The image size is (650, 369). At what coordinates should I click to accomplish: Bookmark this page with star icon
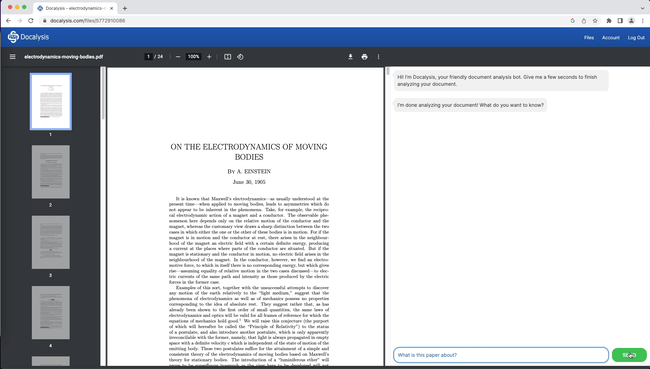pos(595,20)
